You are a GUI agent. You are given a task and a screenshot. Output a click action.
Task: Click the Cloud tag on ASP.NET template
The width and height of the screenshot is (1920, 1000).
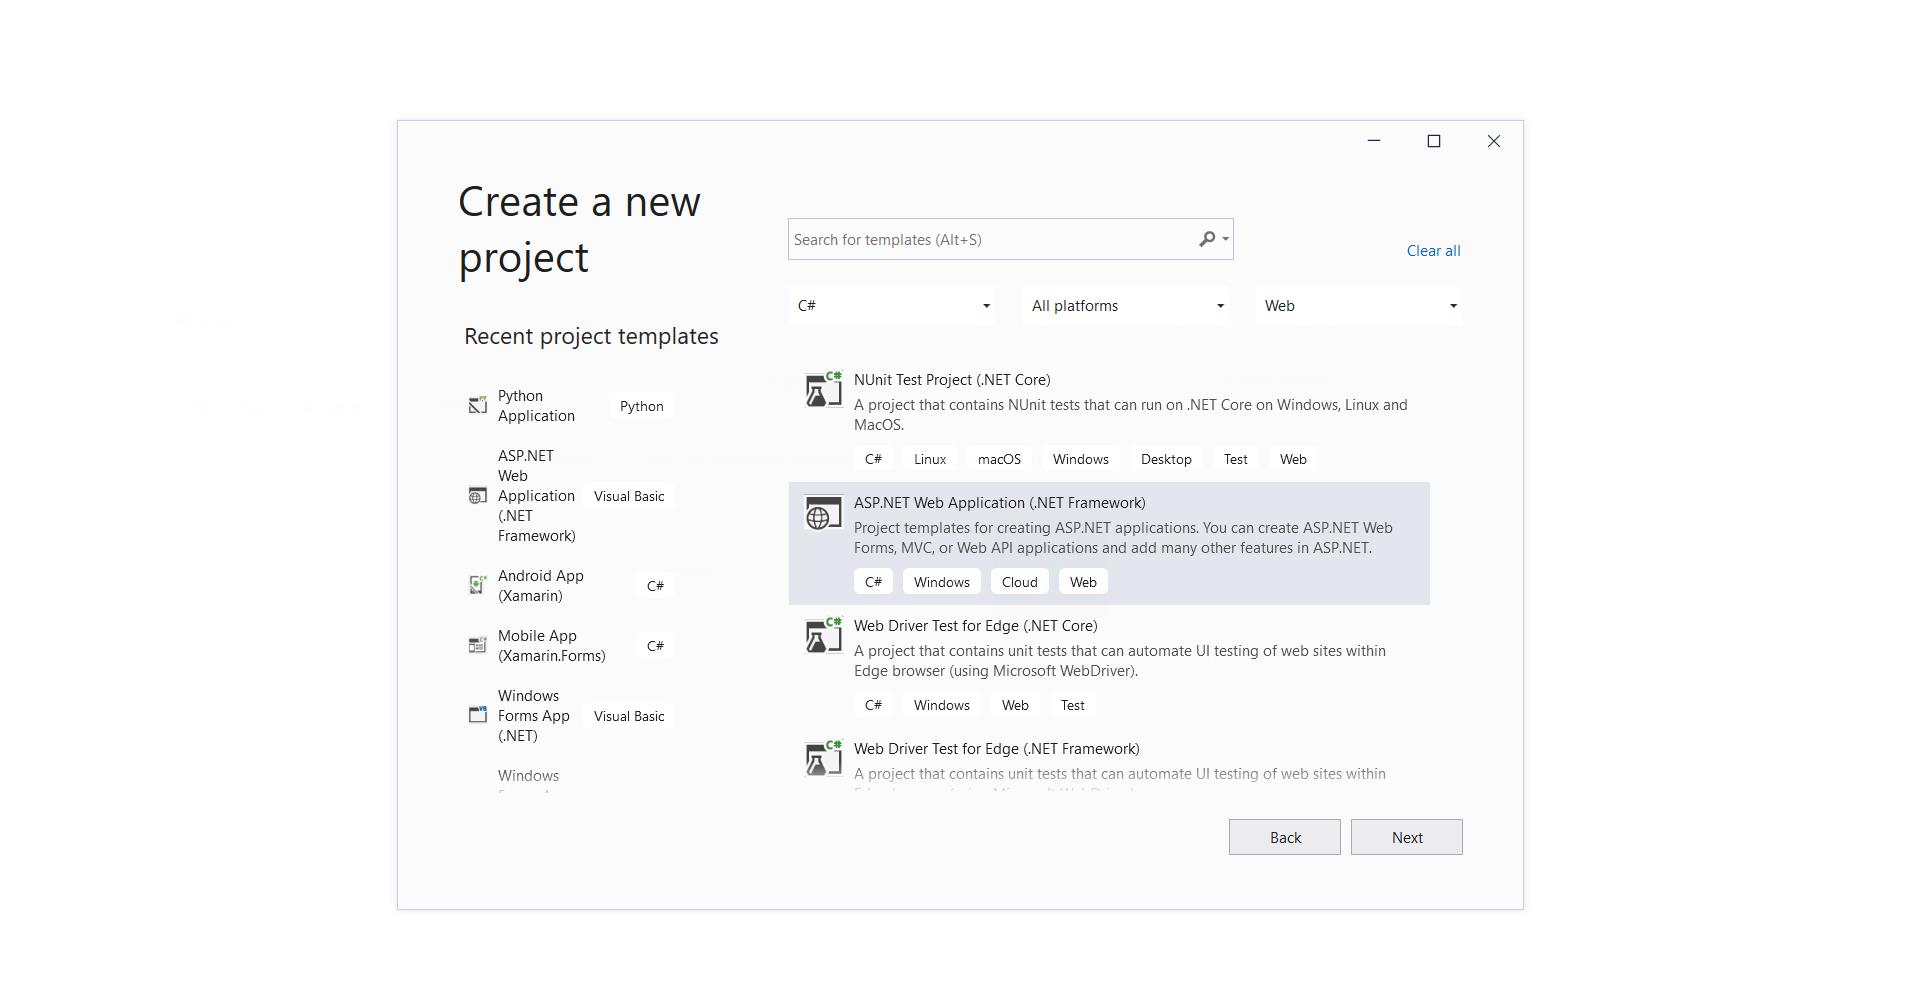point(1019,582)
